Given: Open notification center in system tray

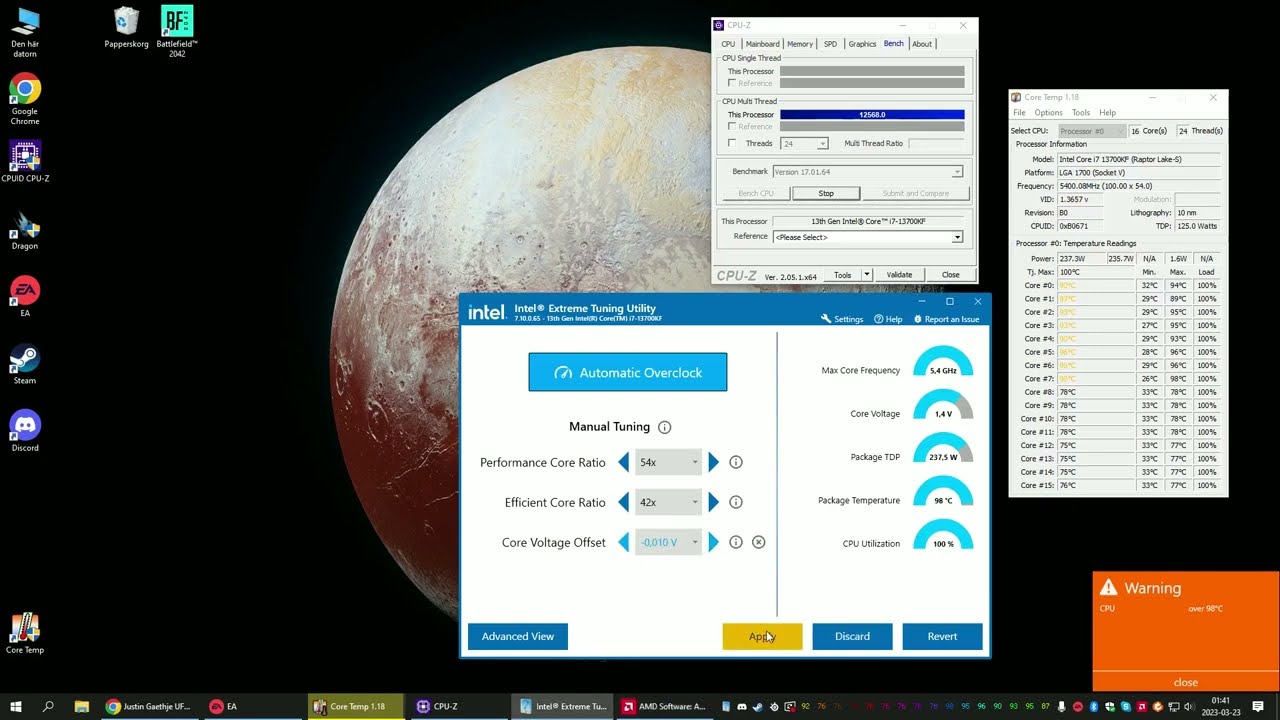Looking at the screenshot, I should click(1258, 706).
